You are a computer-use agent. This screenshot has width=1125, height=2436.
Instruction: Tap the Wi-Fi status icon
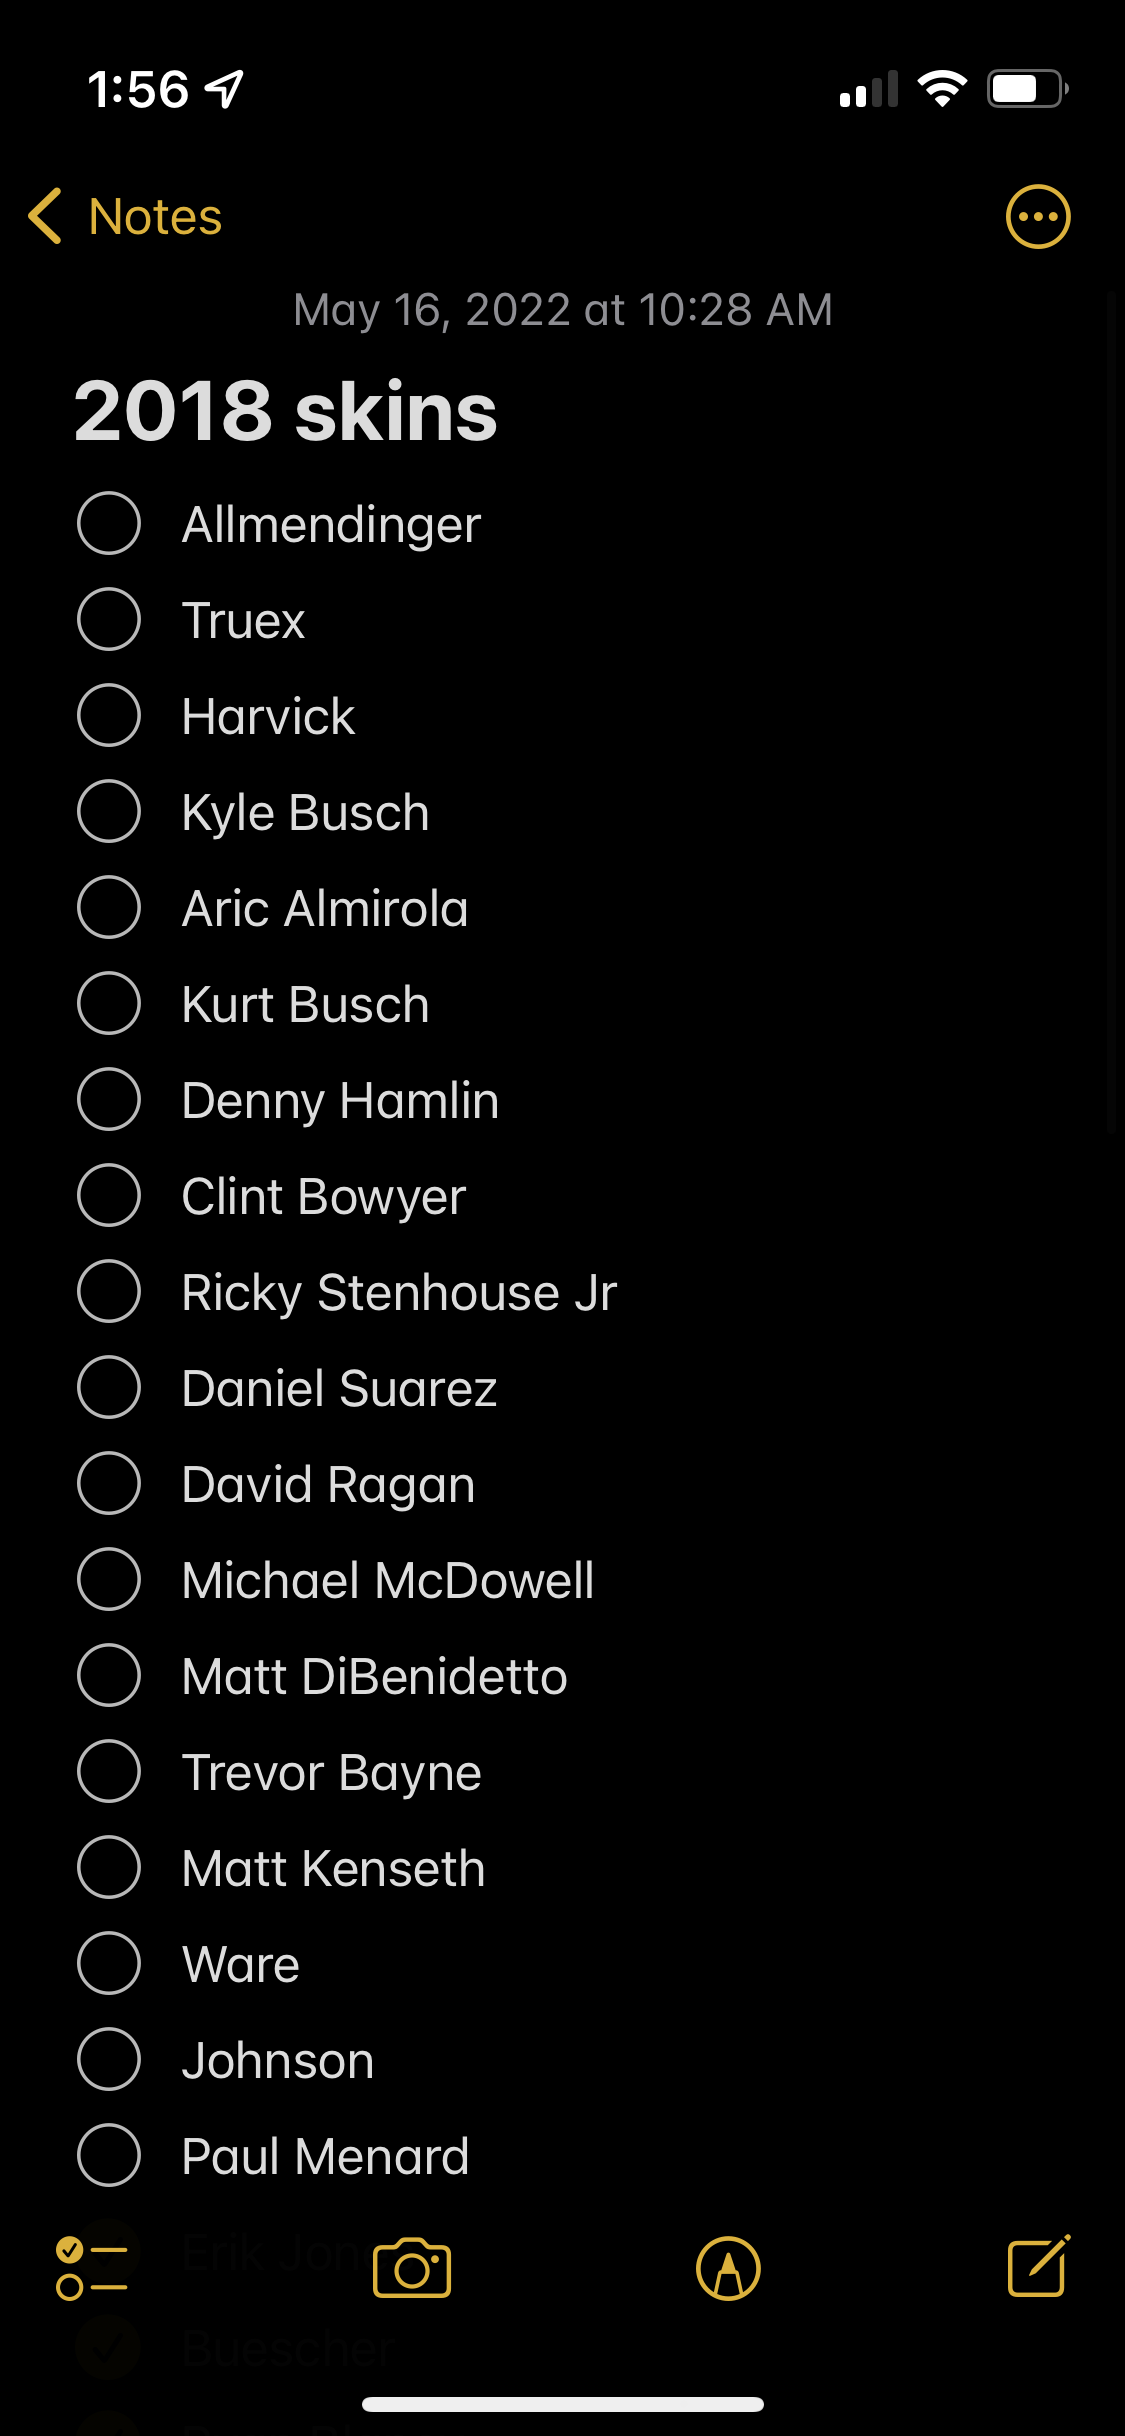[x=942, y=89]
